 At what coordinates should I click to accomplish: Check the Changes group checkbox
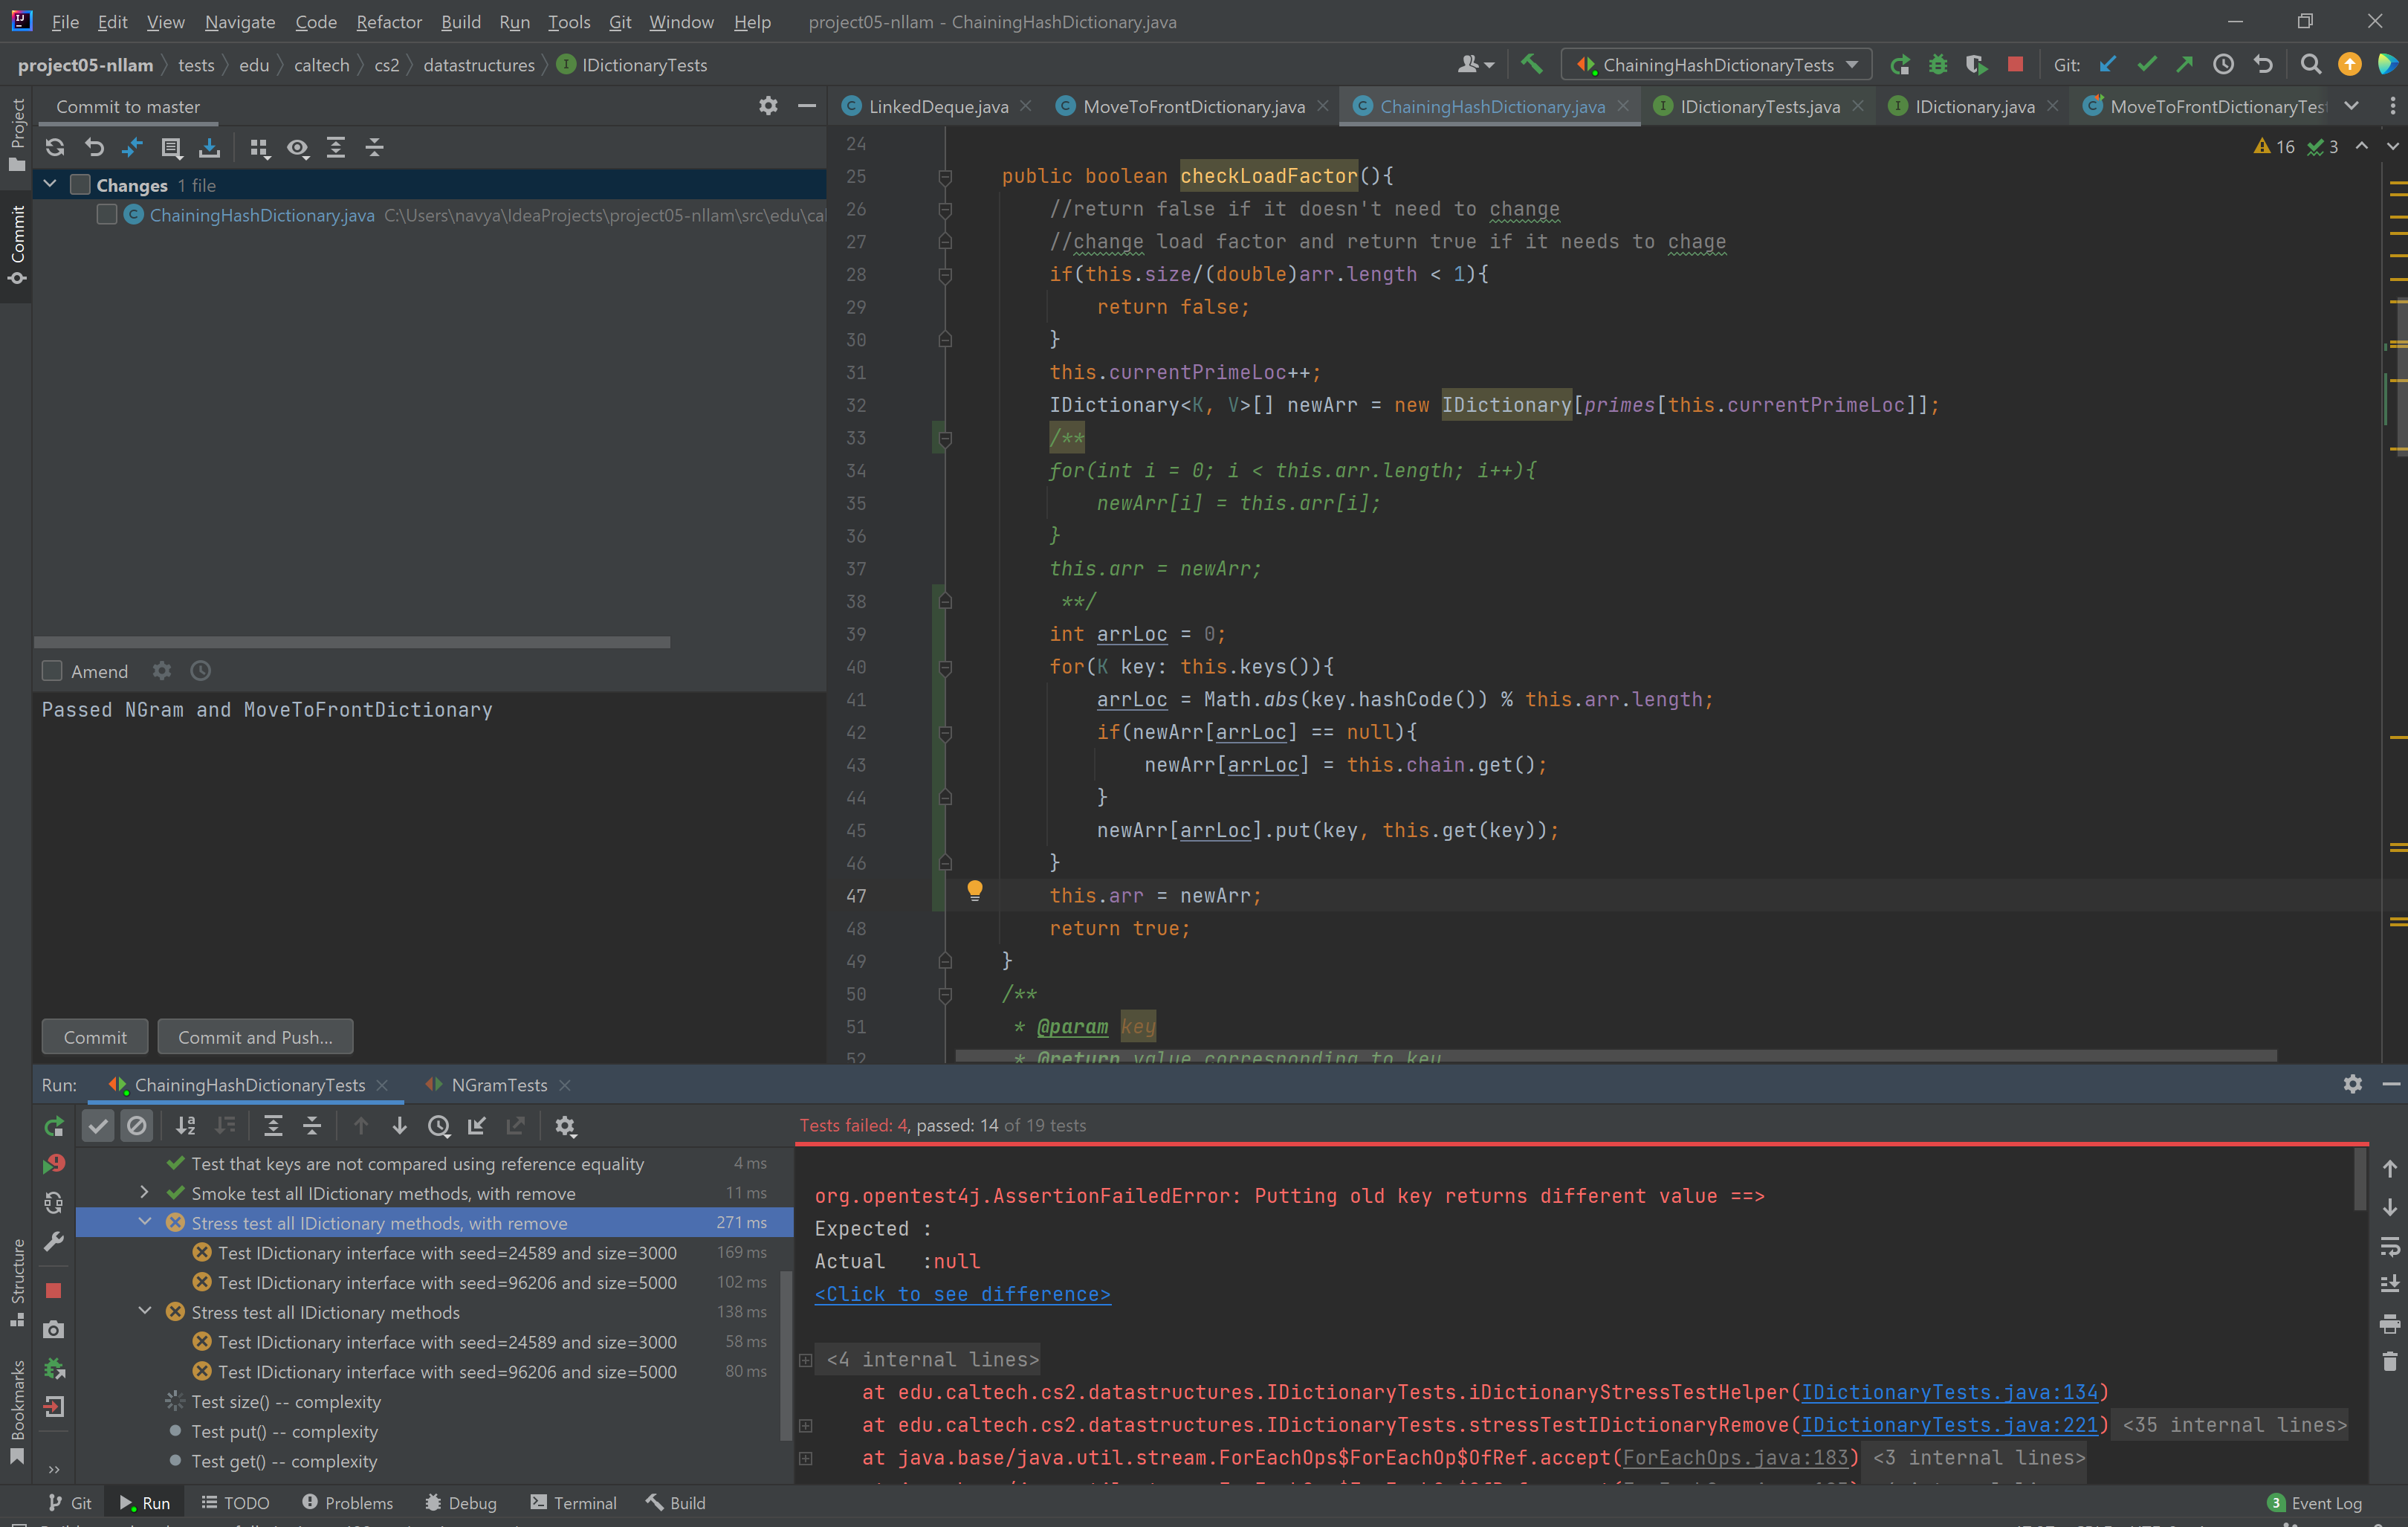[x=80, y=185]
